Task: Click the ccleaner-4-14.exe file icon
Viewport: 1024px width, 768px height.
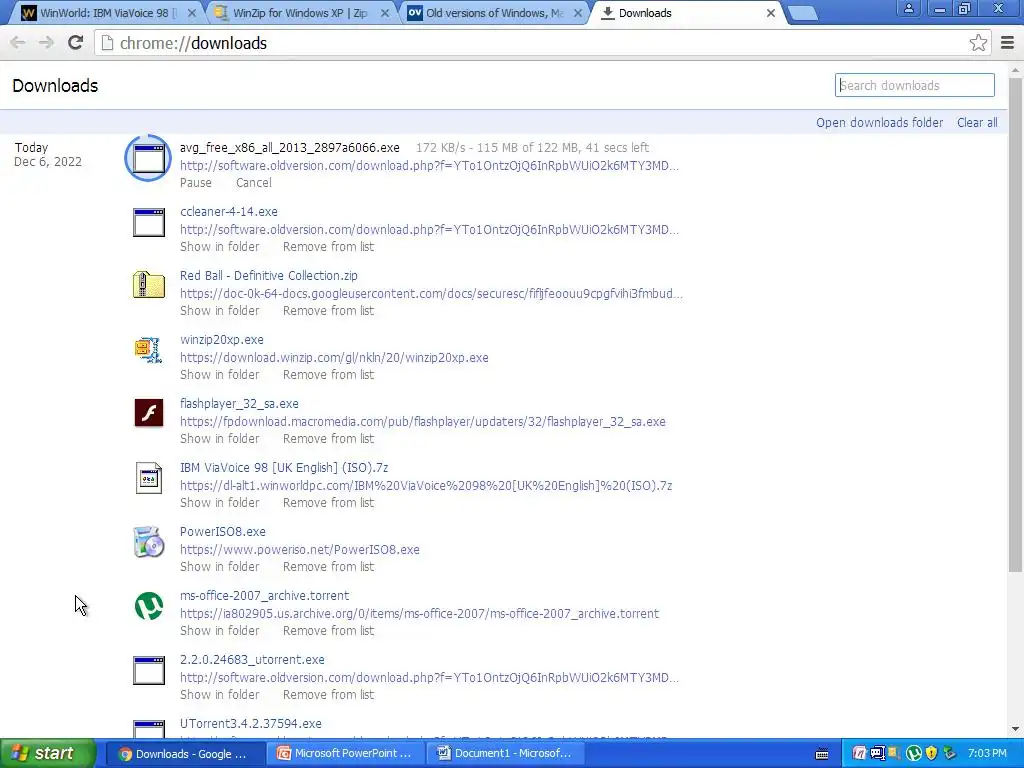Action: [x=149, y=223]
